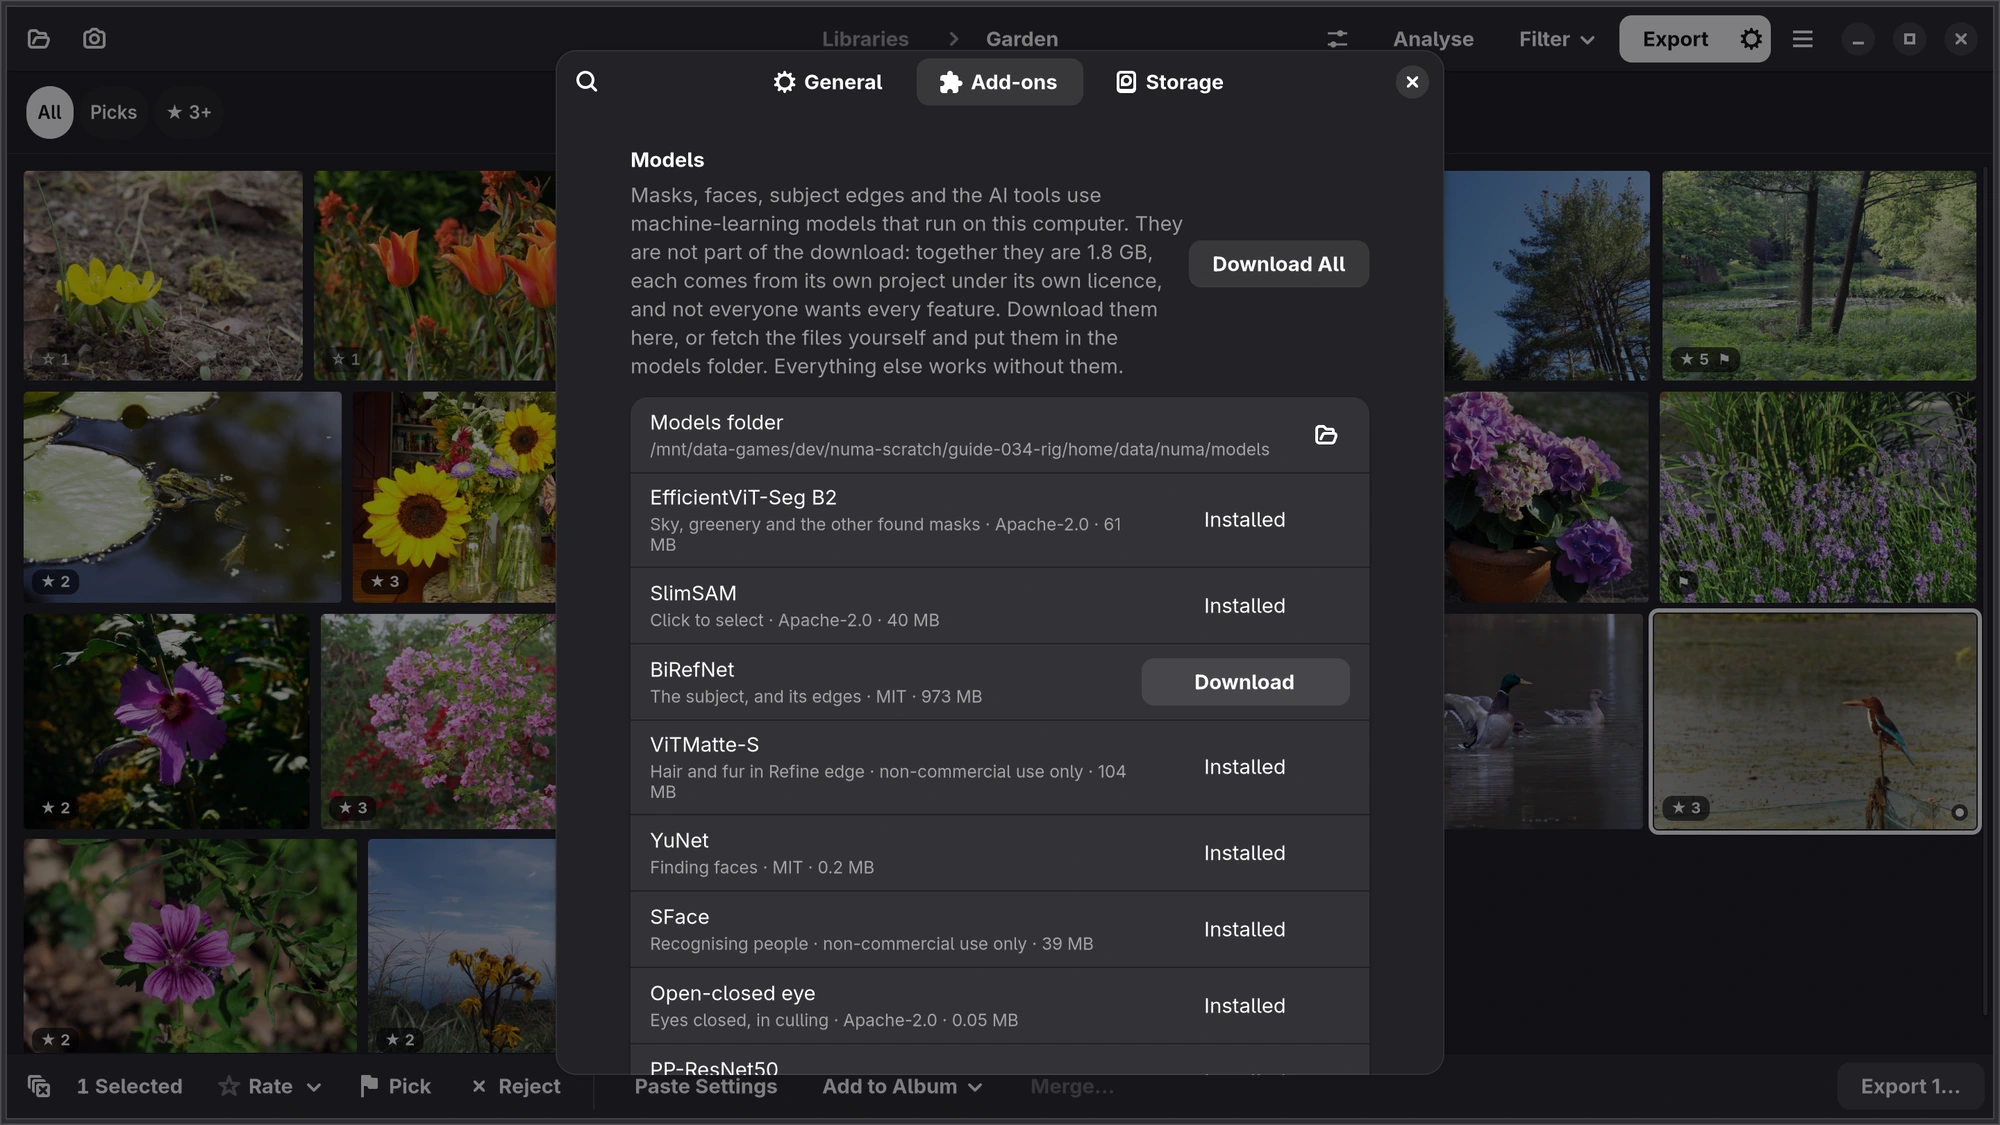Image resolution: width=2000 pixels, height=1125 pixels.
Task: Open the hamburger menu
Action: 1803,39
